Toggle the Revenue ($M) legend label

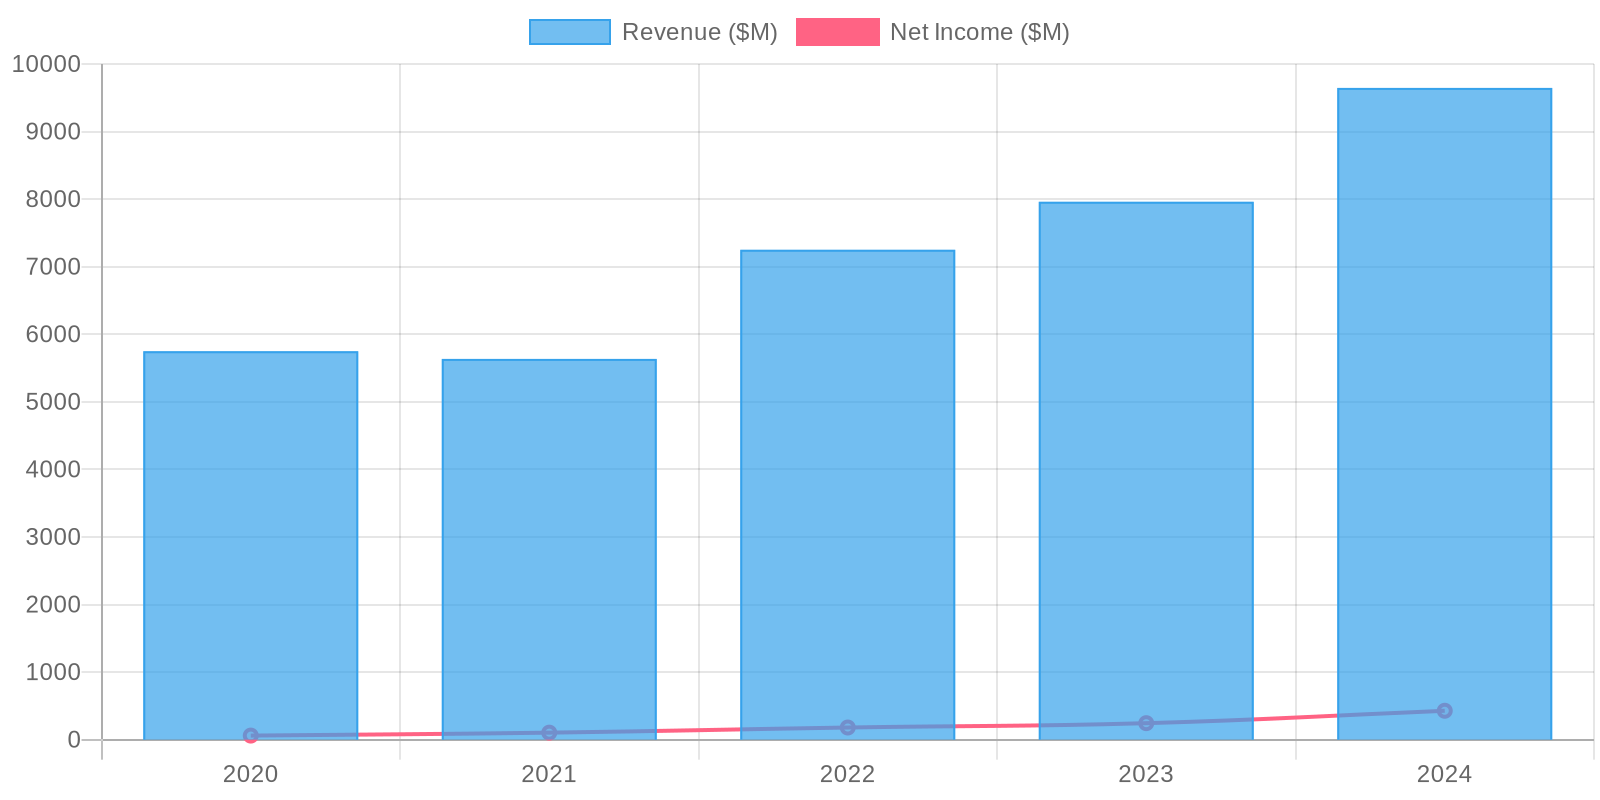click(699, 32)
